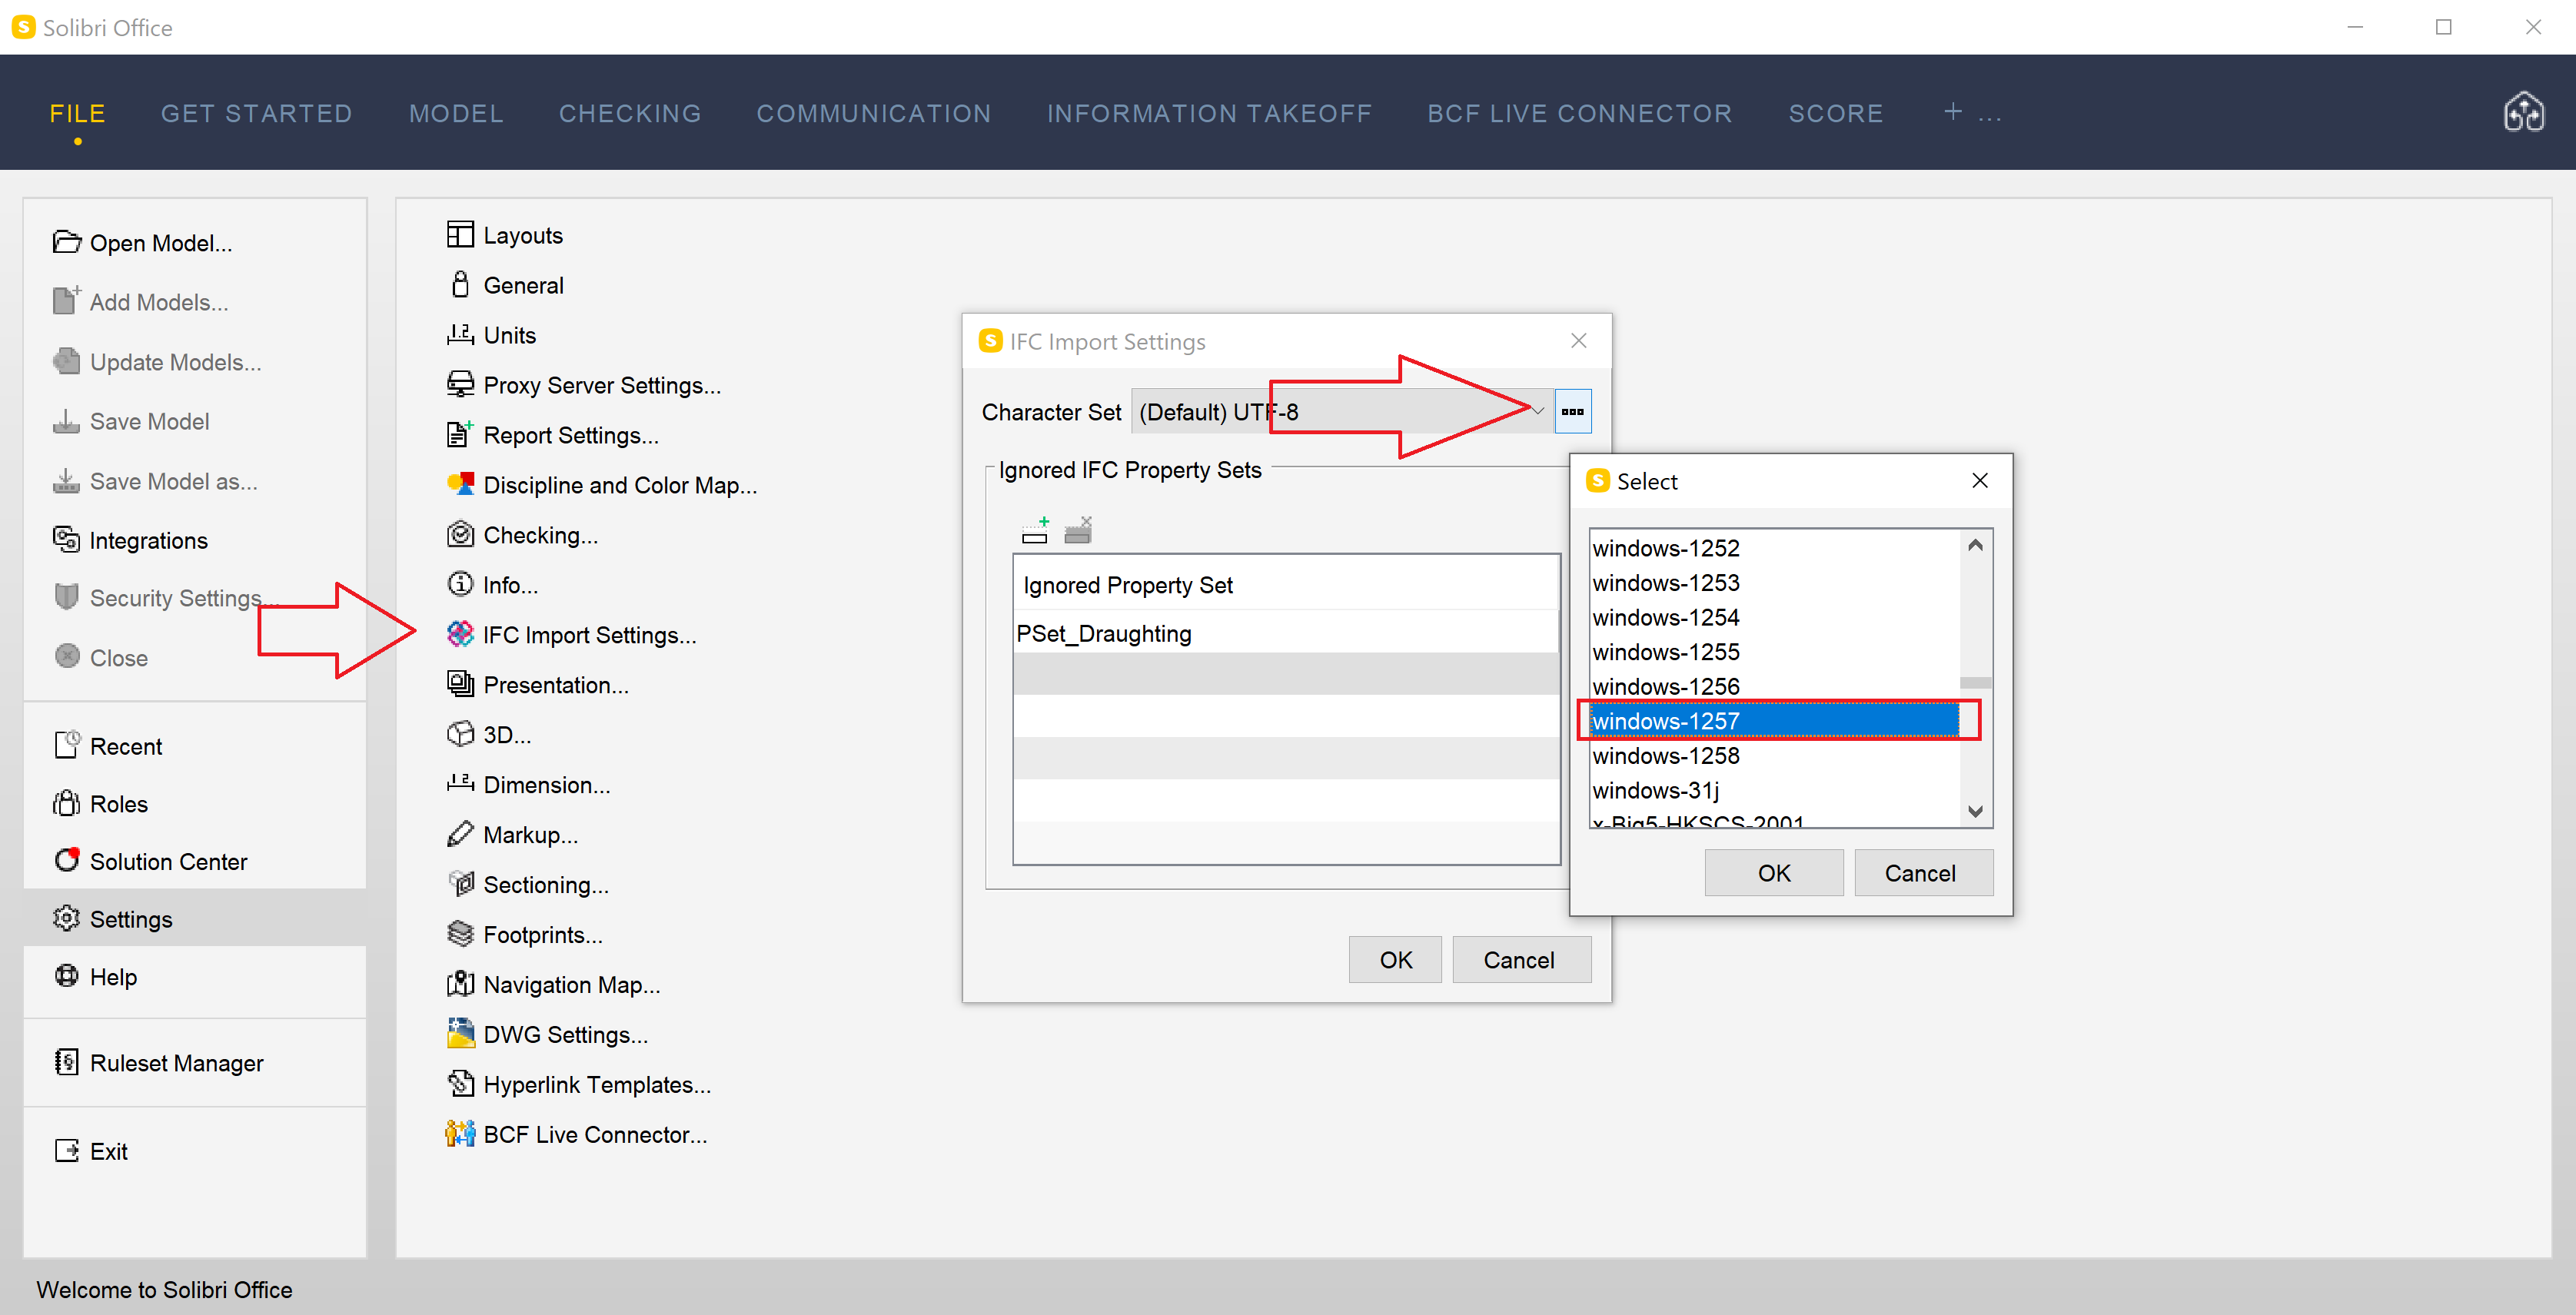Open Settings in the File sidebar

coord(194,918)
